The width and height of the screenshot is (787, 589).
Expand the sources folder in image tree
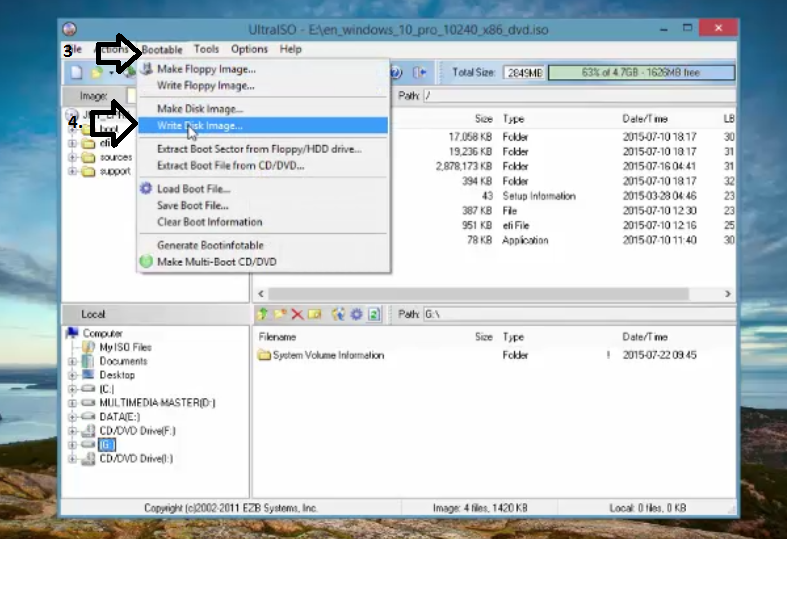[x=72, y=157]
